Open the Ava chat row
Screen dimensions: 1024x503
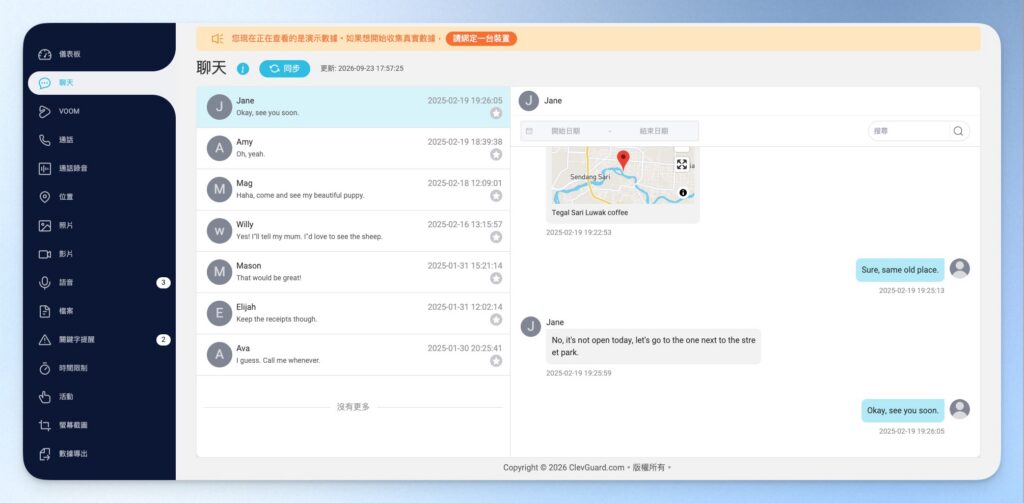click(353, 354)
